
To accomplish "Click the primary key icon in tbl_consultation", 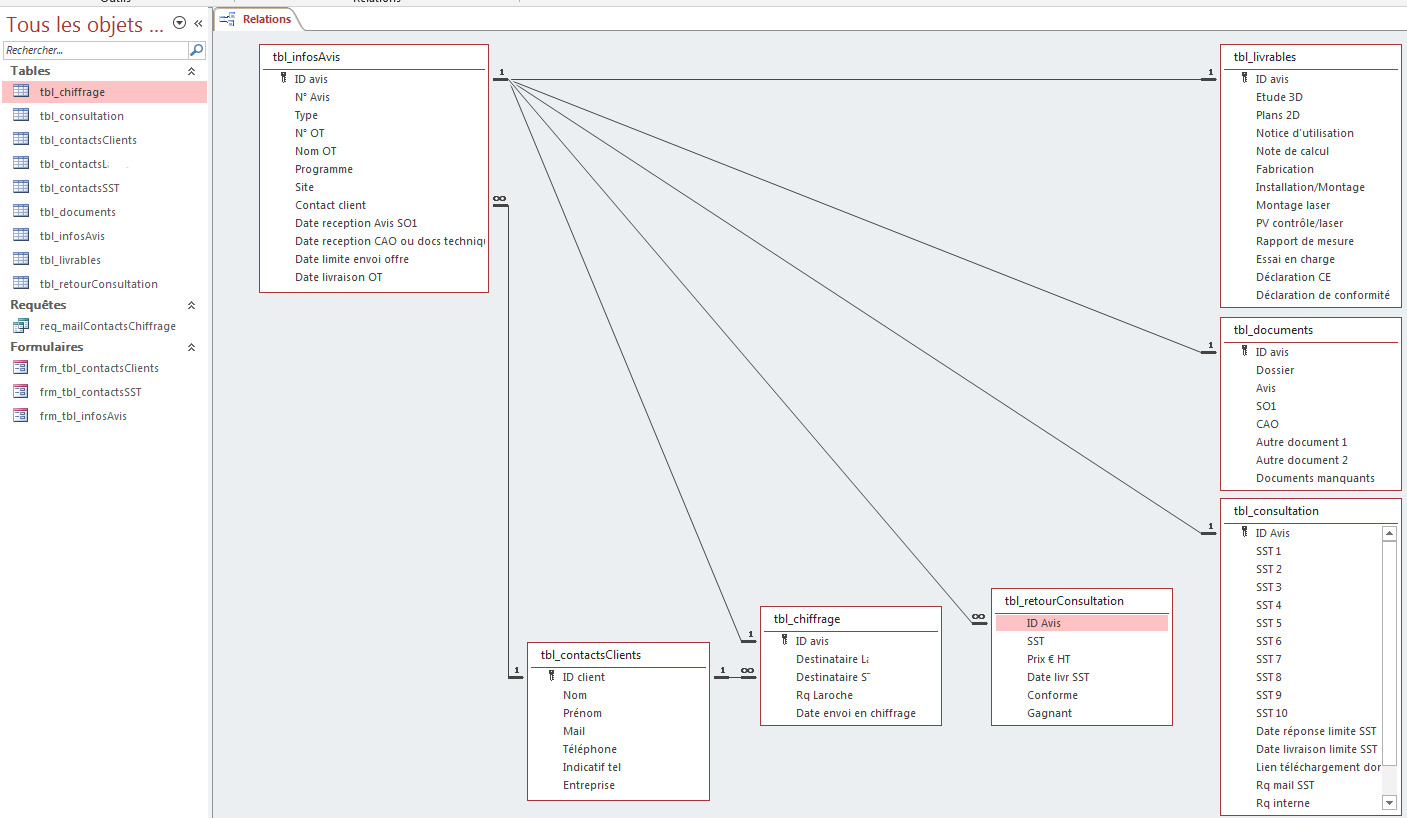I will click(1245, 532).
